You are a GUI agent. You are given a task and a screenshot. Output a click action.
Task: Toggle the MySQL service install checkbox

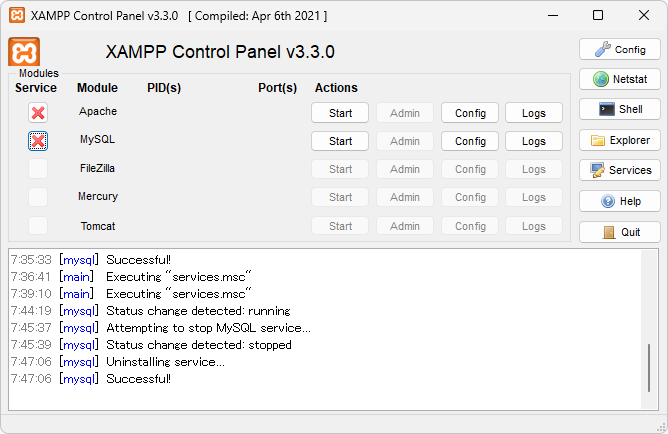[x=38, y=141]
